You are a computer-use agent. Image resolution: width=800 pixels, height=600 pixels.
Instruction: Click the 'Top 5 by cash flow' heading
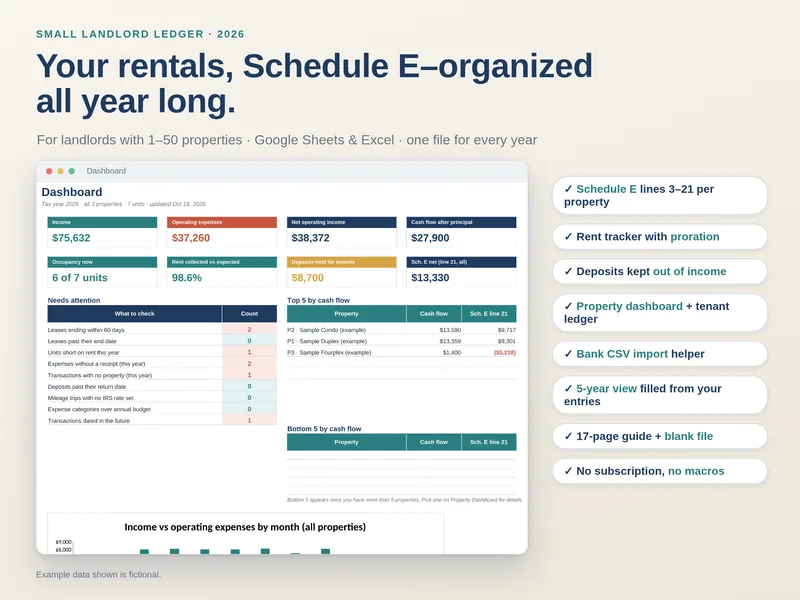coord(318,301)
